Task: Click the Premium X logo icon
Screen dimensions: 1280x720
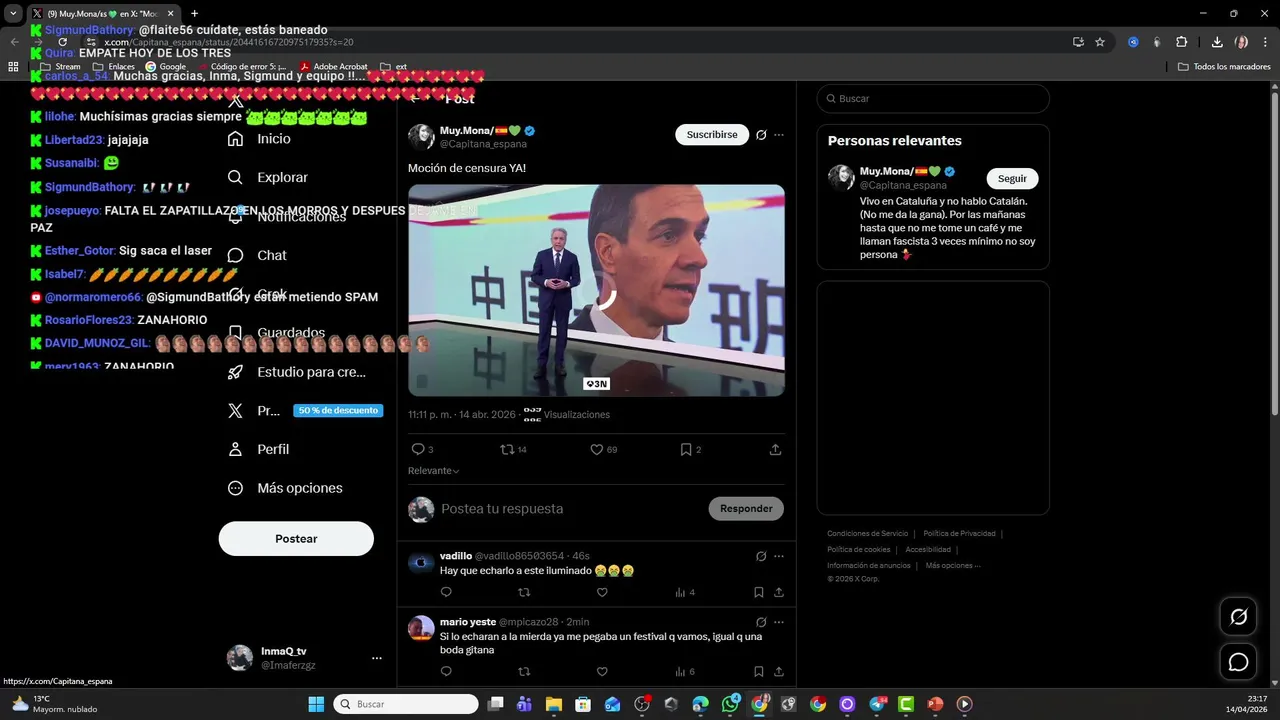Action: coord(235,411)
